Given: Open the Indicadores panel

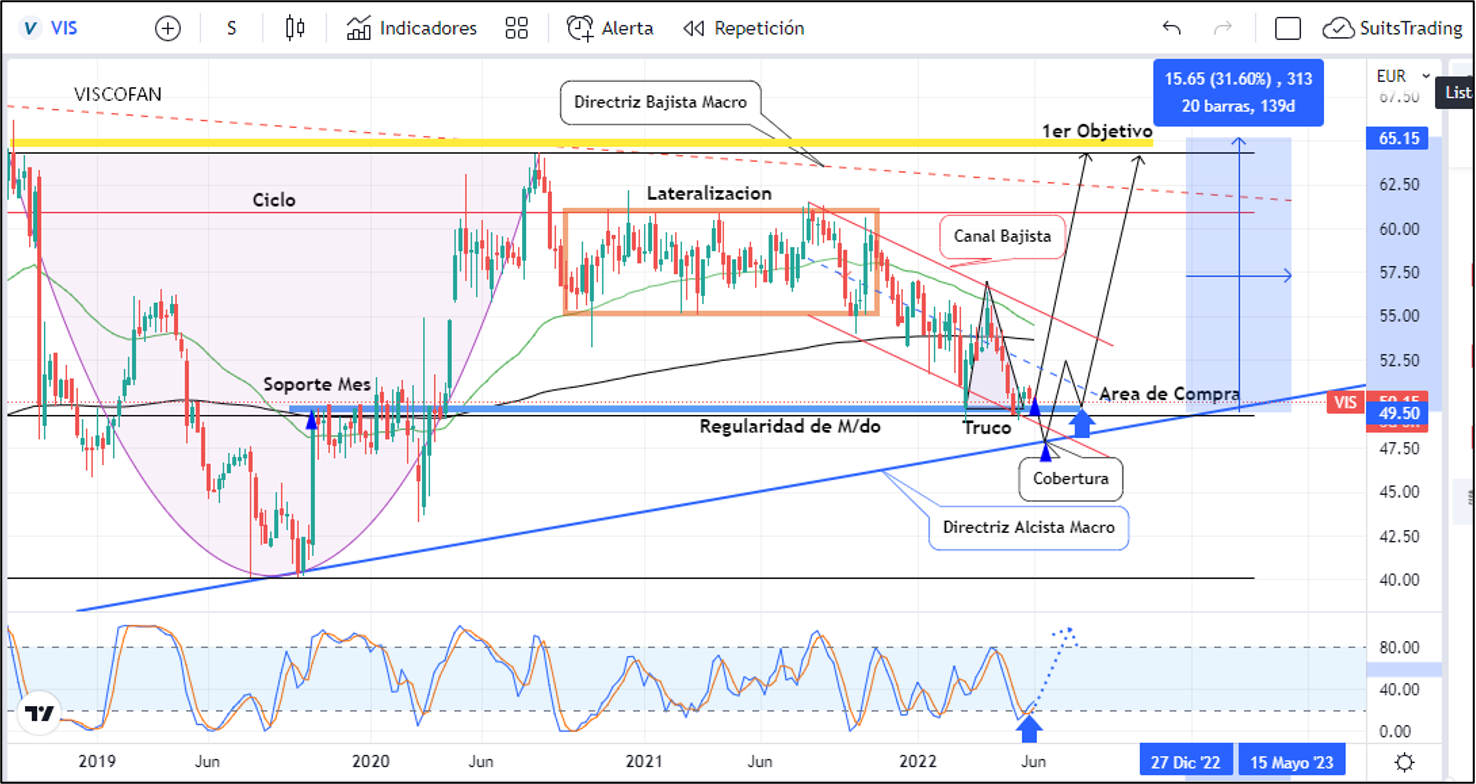Looking at the screenshot, I should point(412,28).
